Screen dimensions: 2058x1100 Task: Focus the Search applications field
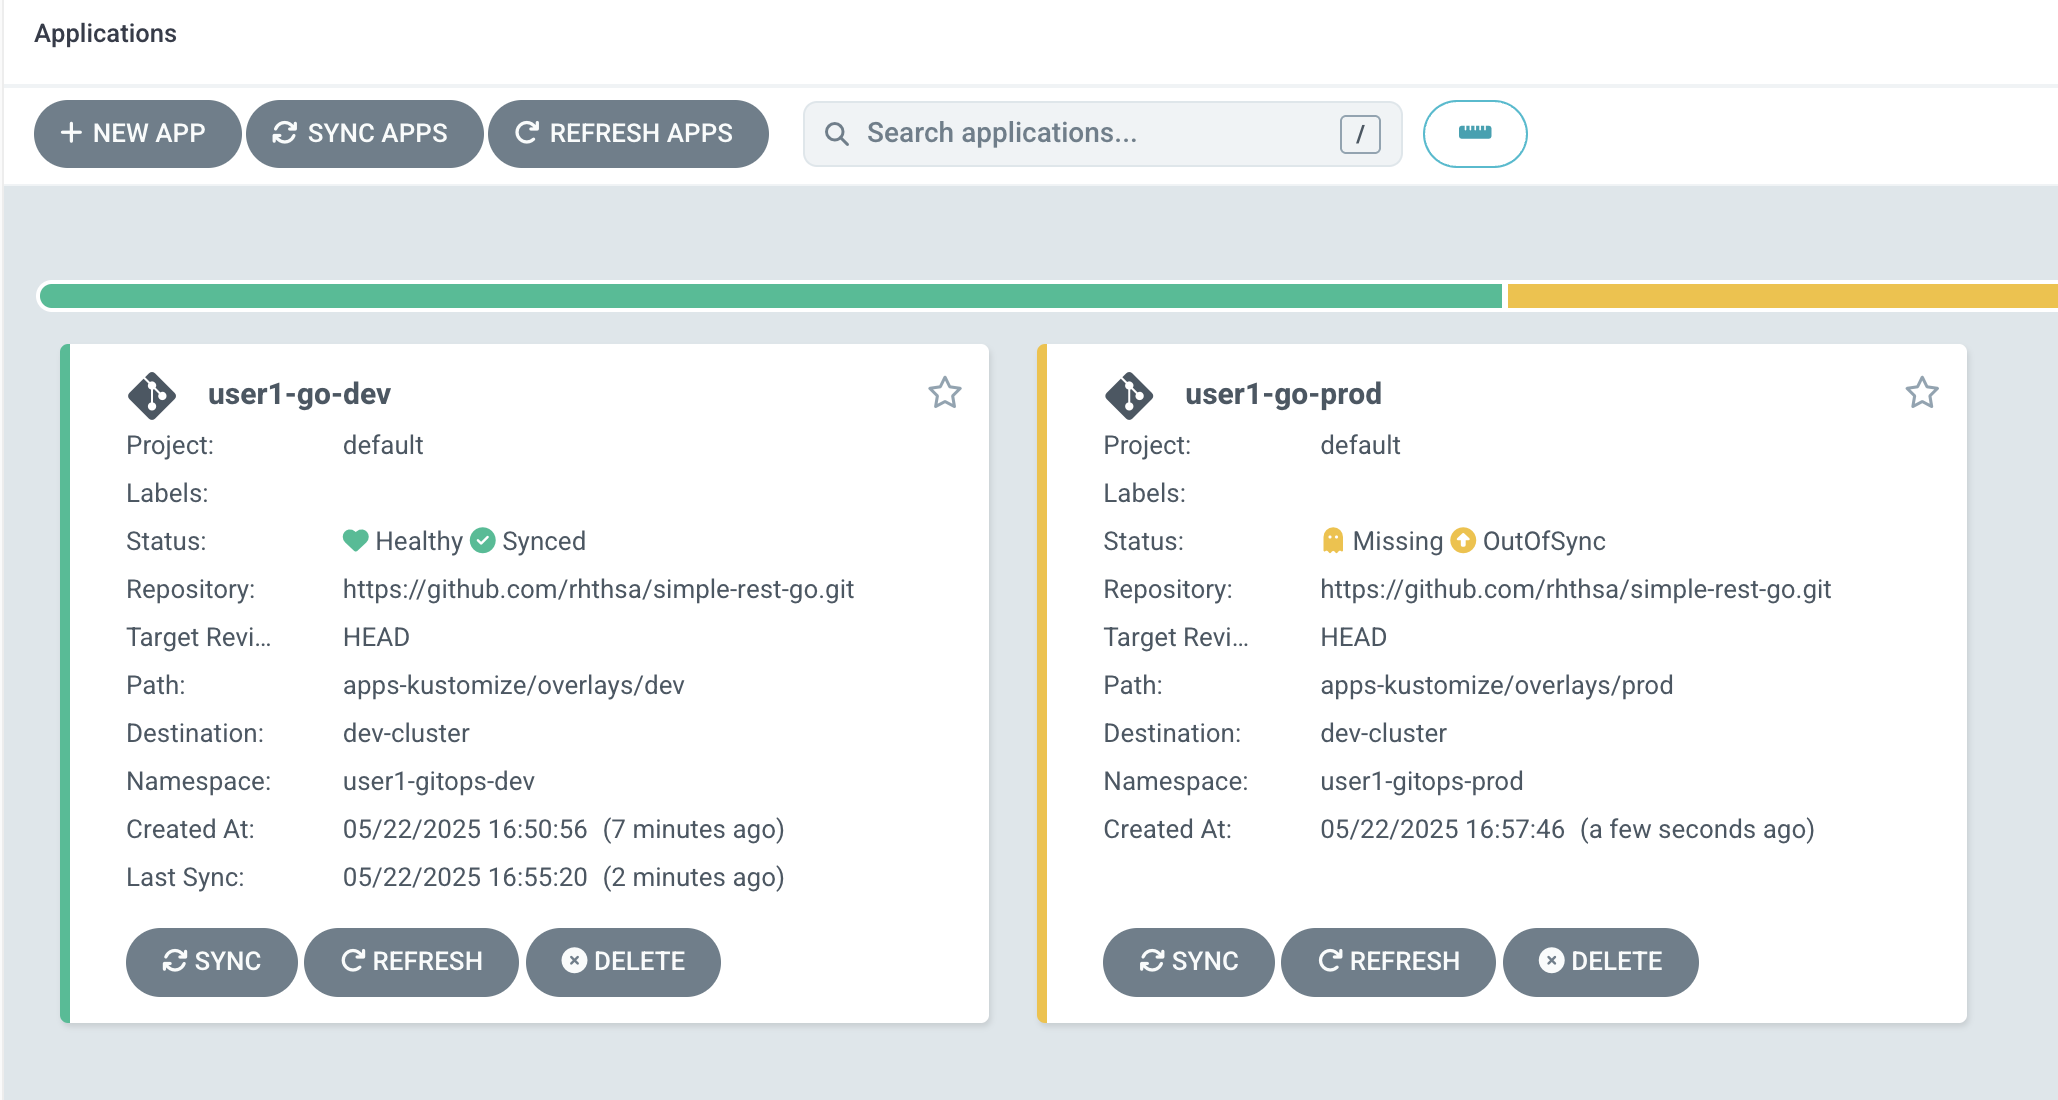1102,133
